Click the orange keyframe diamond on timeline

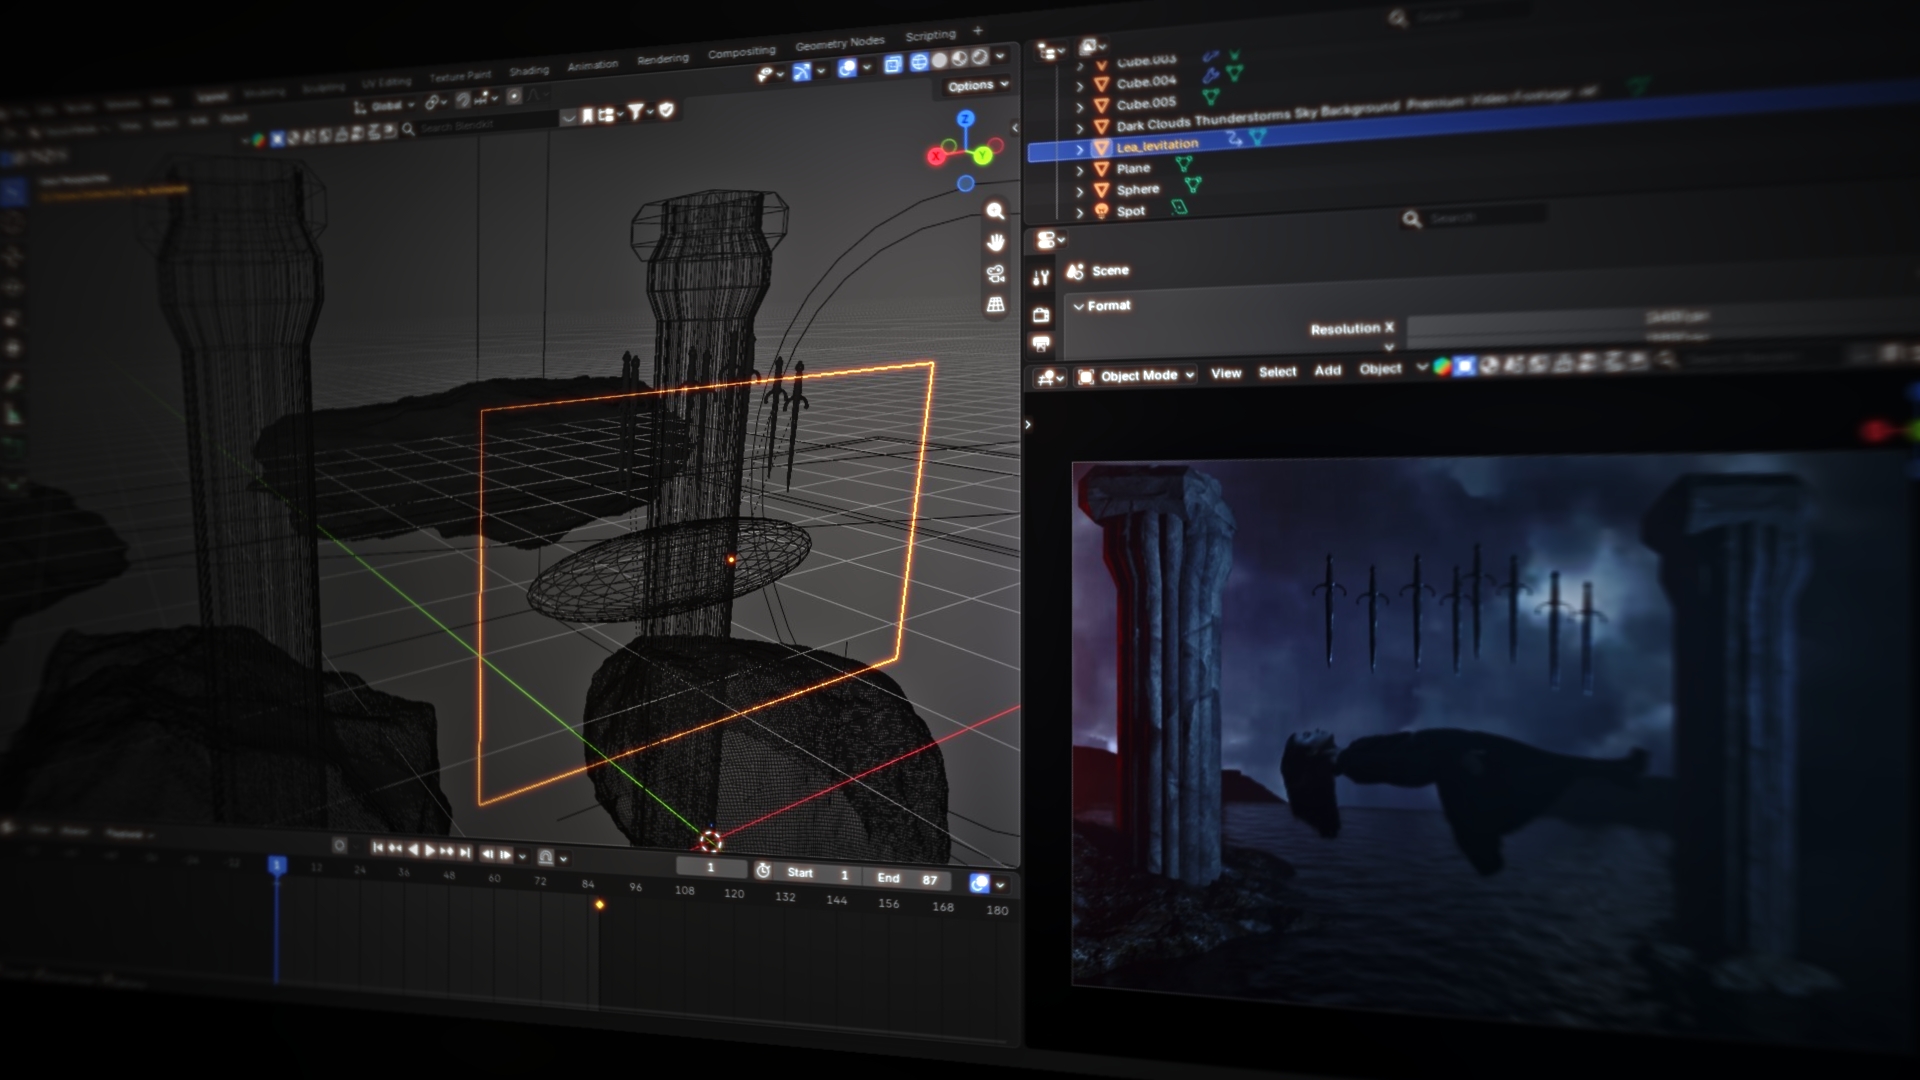pyautogui.click(x=599, y=905)
